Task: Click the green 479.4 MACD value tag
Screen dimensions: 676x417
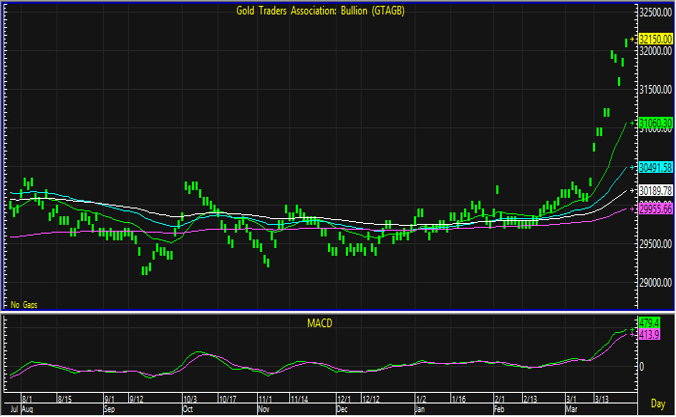Action: [650, 322]
